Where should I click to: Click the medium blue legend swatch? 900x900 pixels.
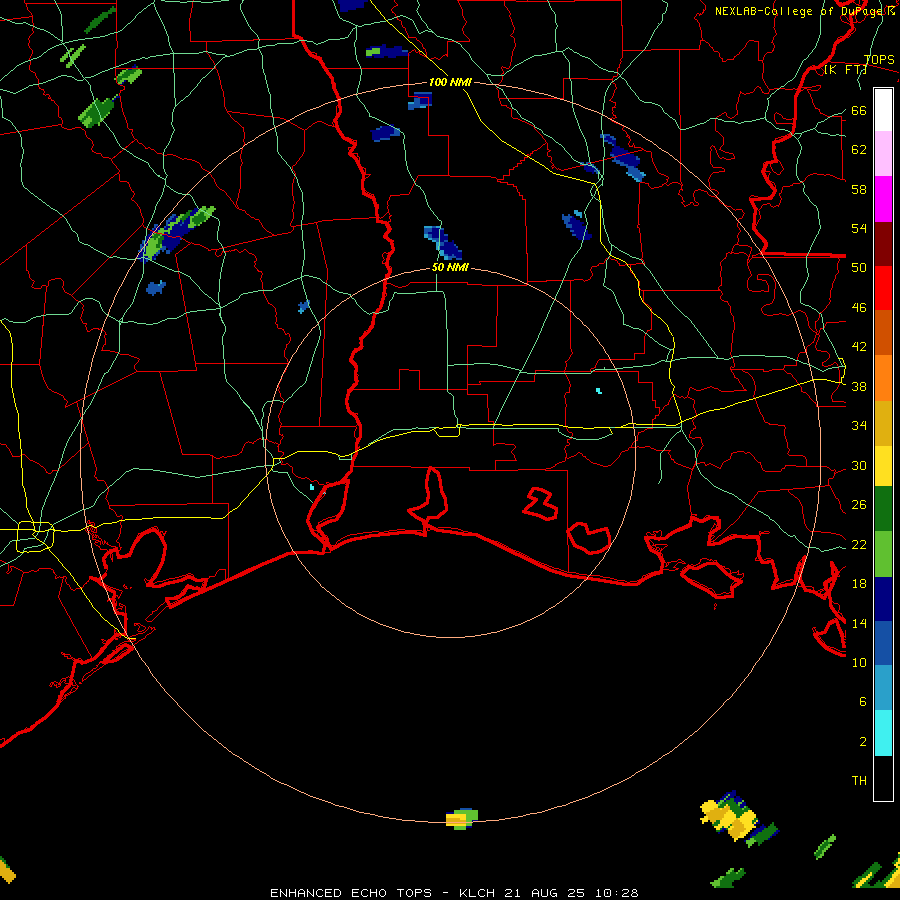[x=883, y=643]
